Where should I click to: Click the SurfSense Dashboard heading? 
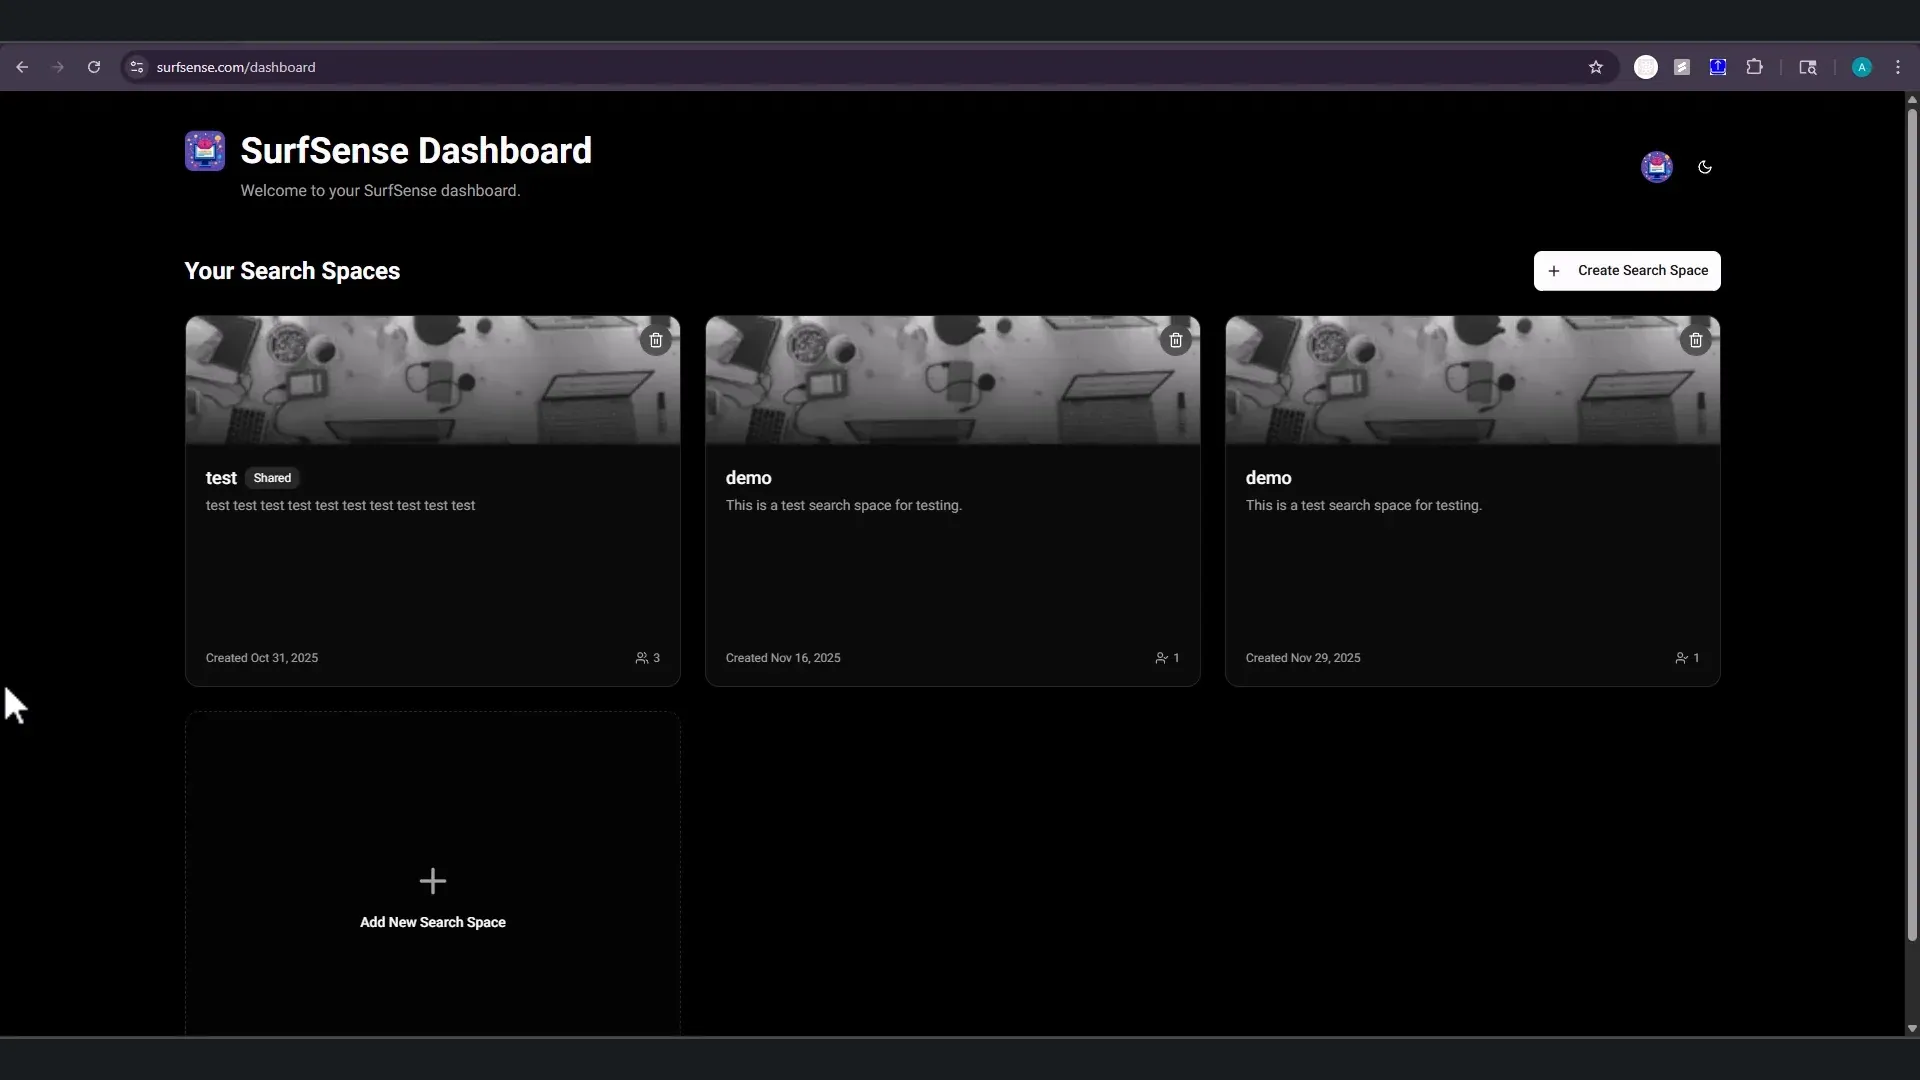(416, 151)
